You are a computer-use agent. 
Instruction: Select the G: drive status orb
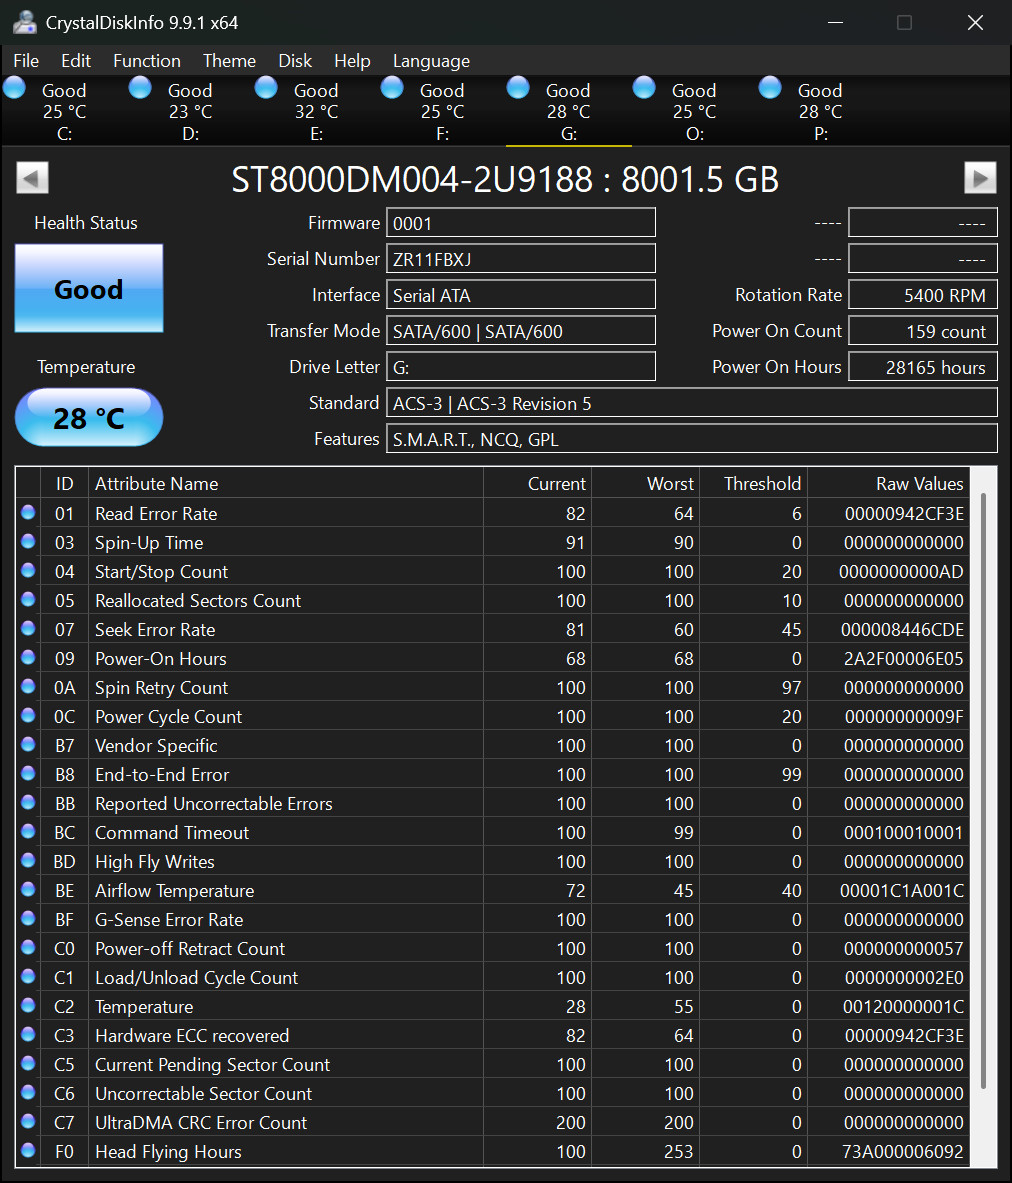[x=518, y=88]
